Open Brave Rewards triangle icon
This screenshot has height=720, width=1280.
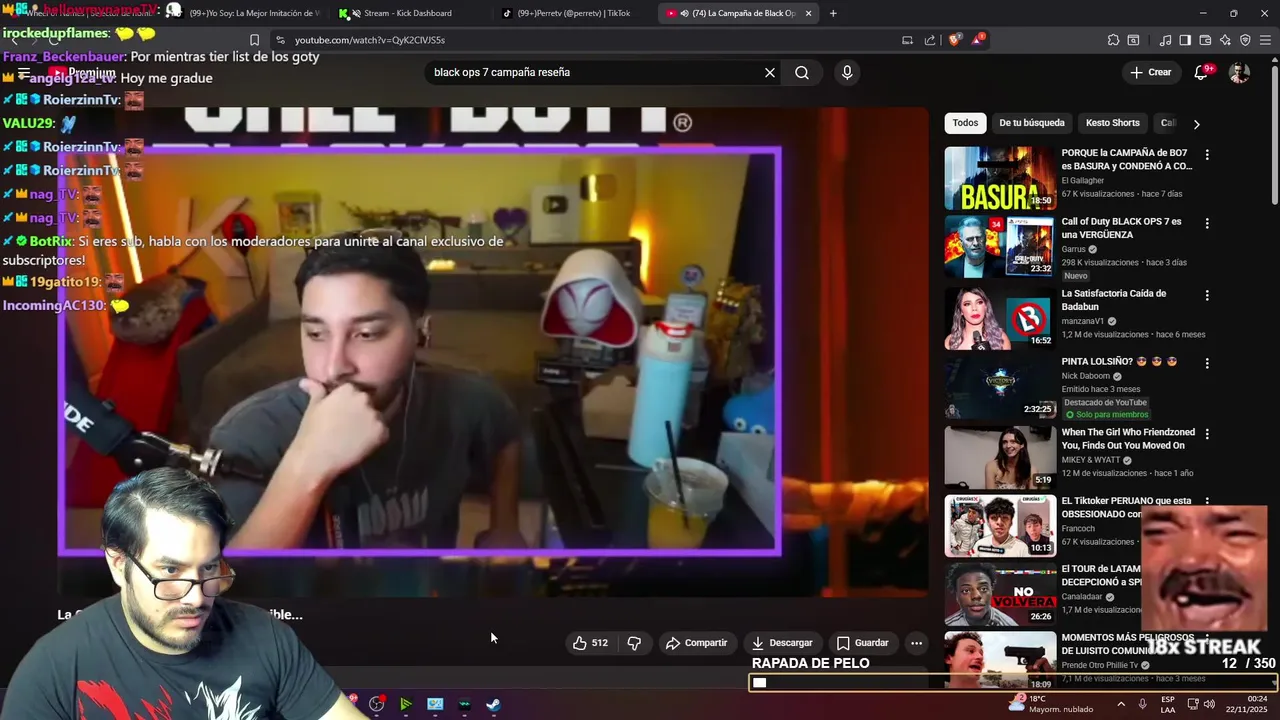978,40
